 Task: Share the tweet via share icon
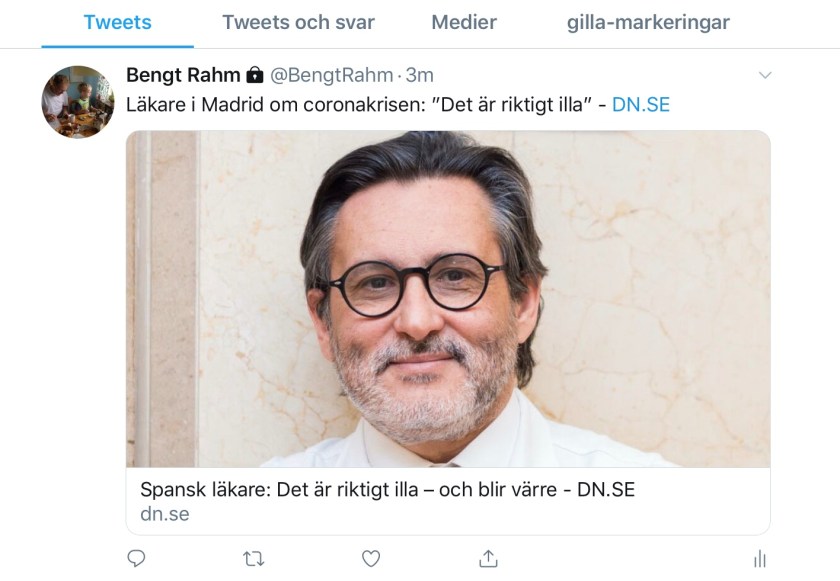coord(488,559)
